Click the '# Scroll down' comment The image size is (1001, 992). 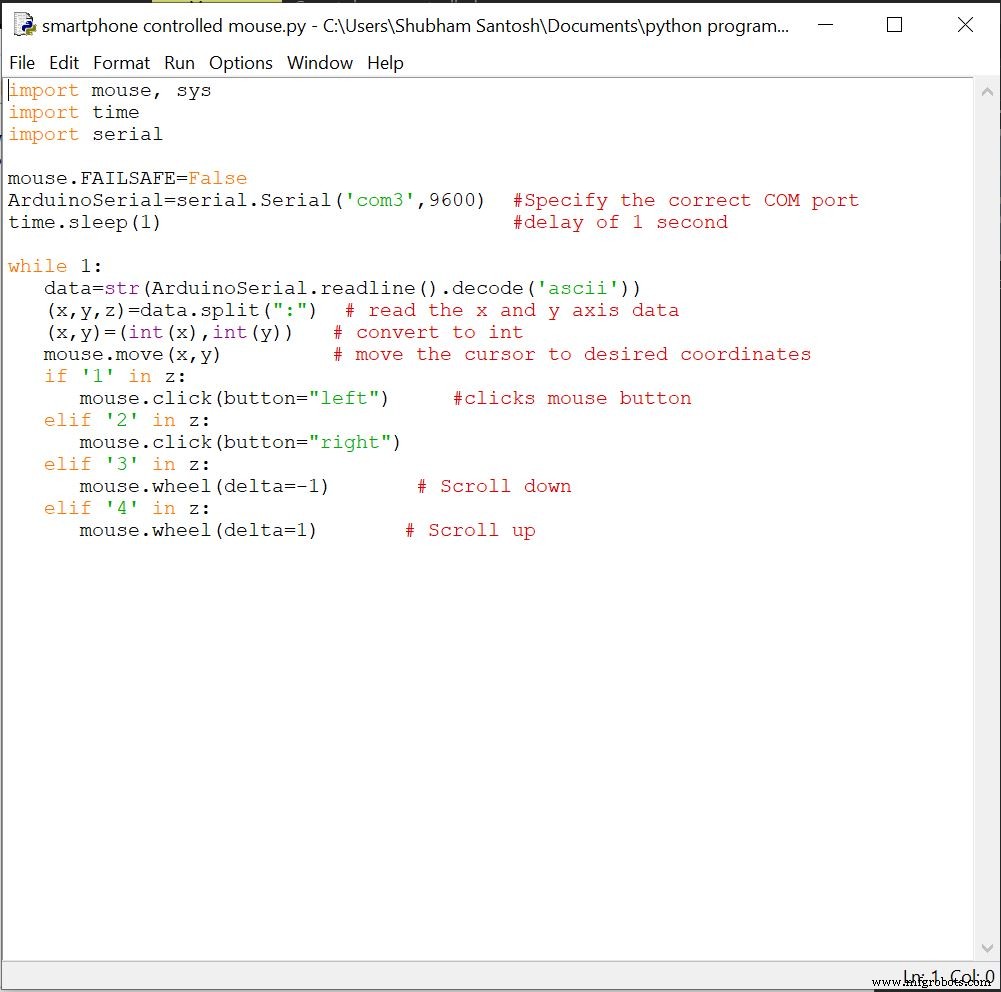click(494, 486)
